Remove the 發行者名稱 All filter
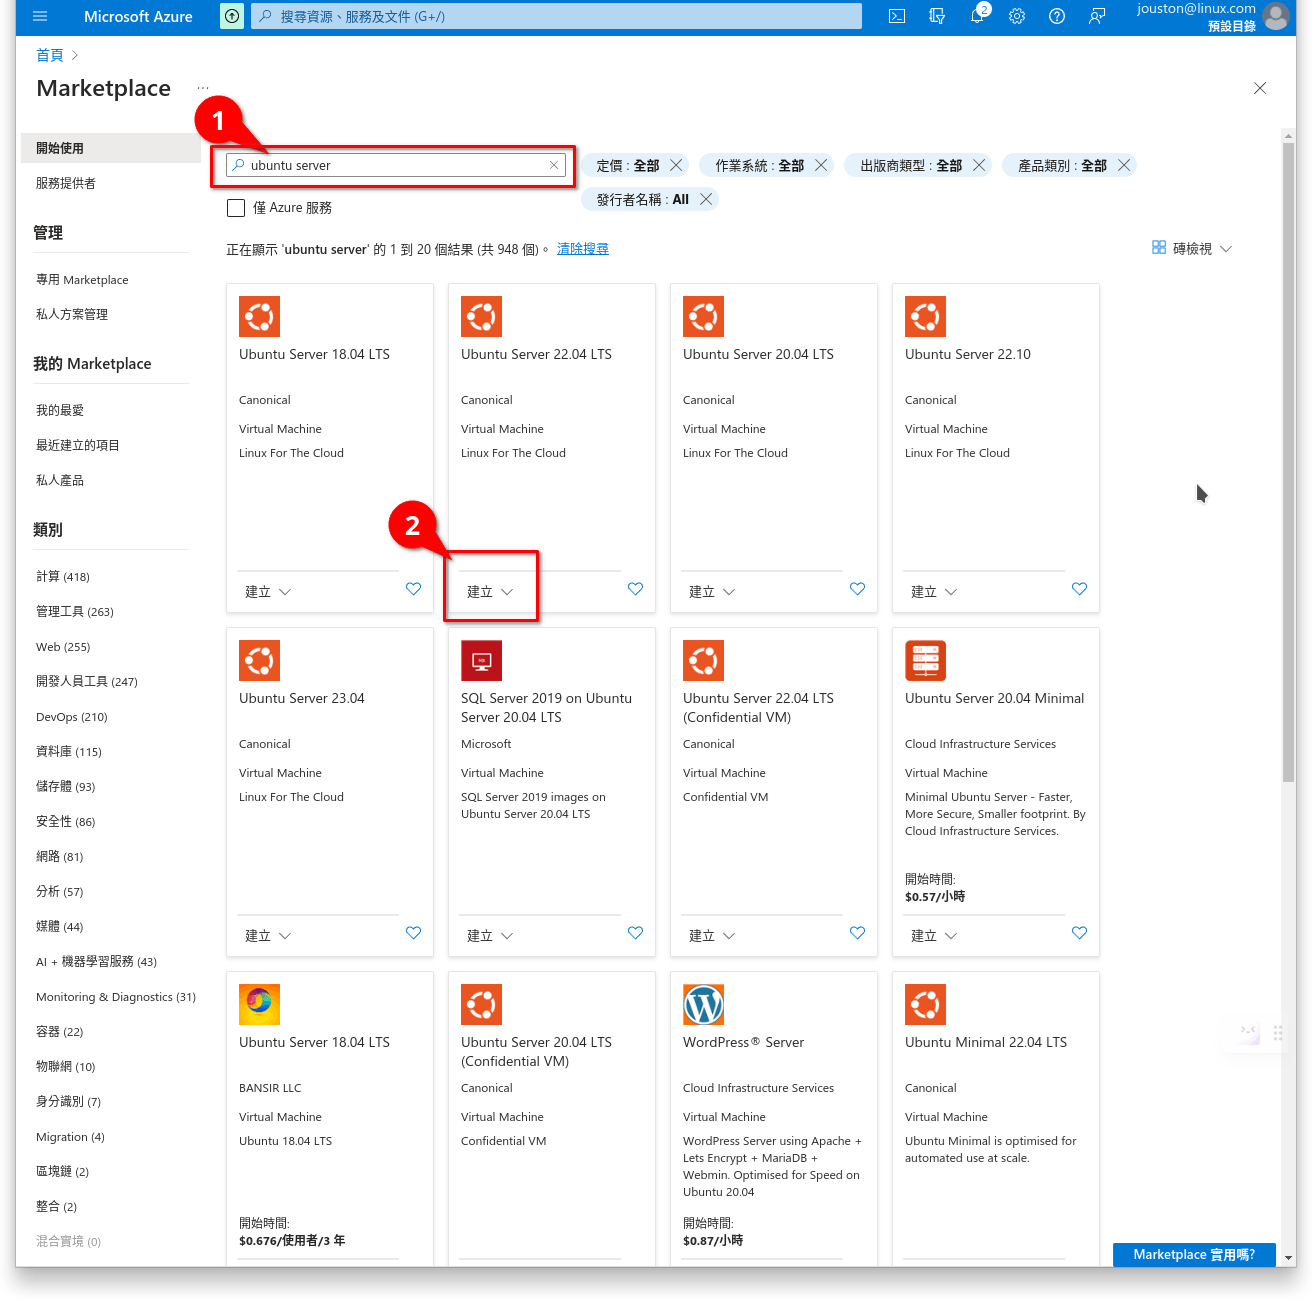Image resolution: width=1312 pixels, height=1299 pixels. click(x=706, y=199)
